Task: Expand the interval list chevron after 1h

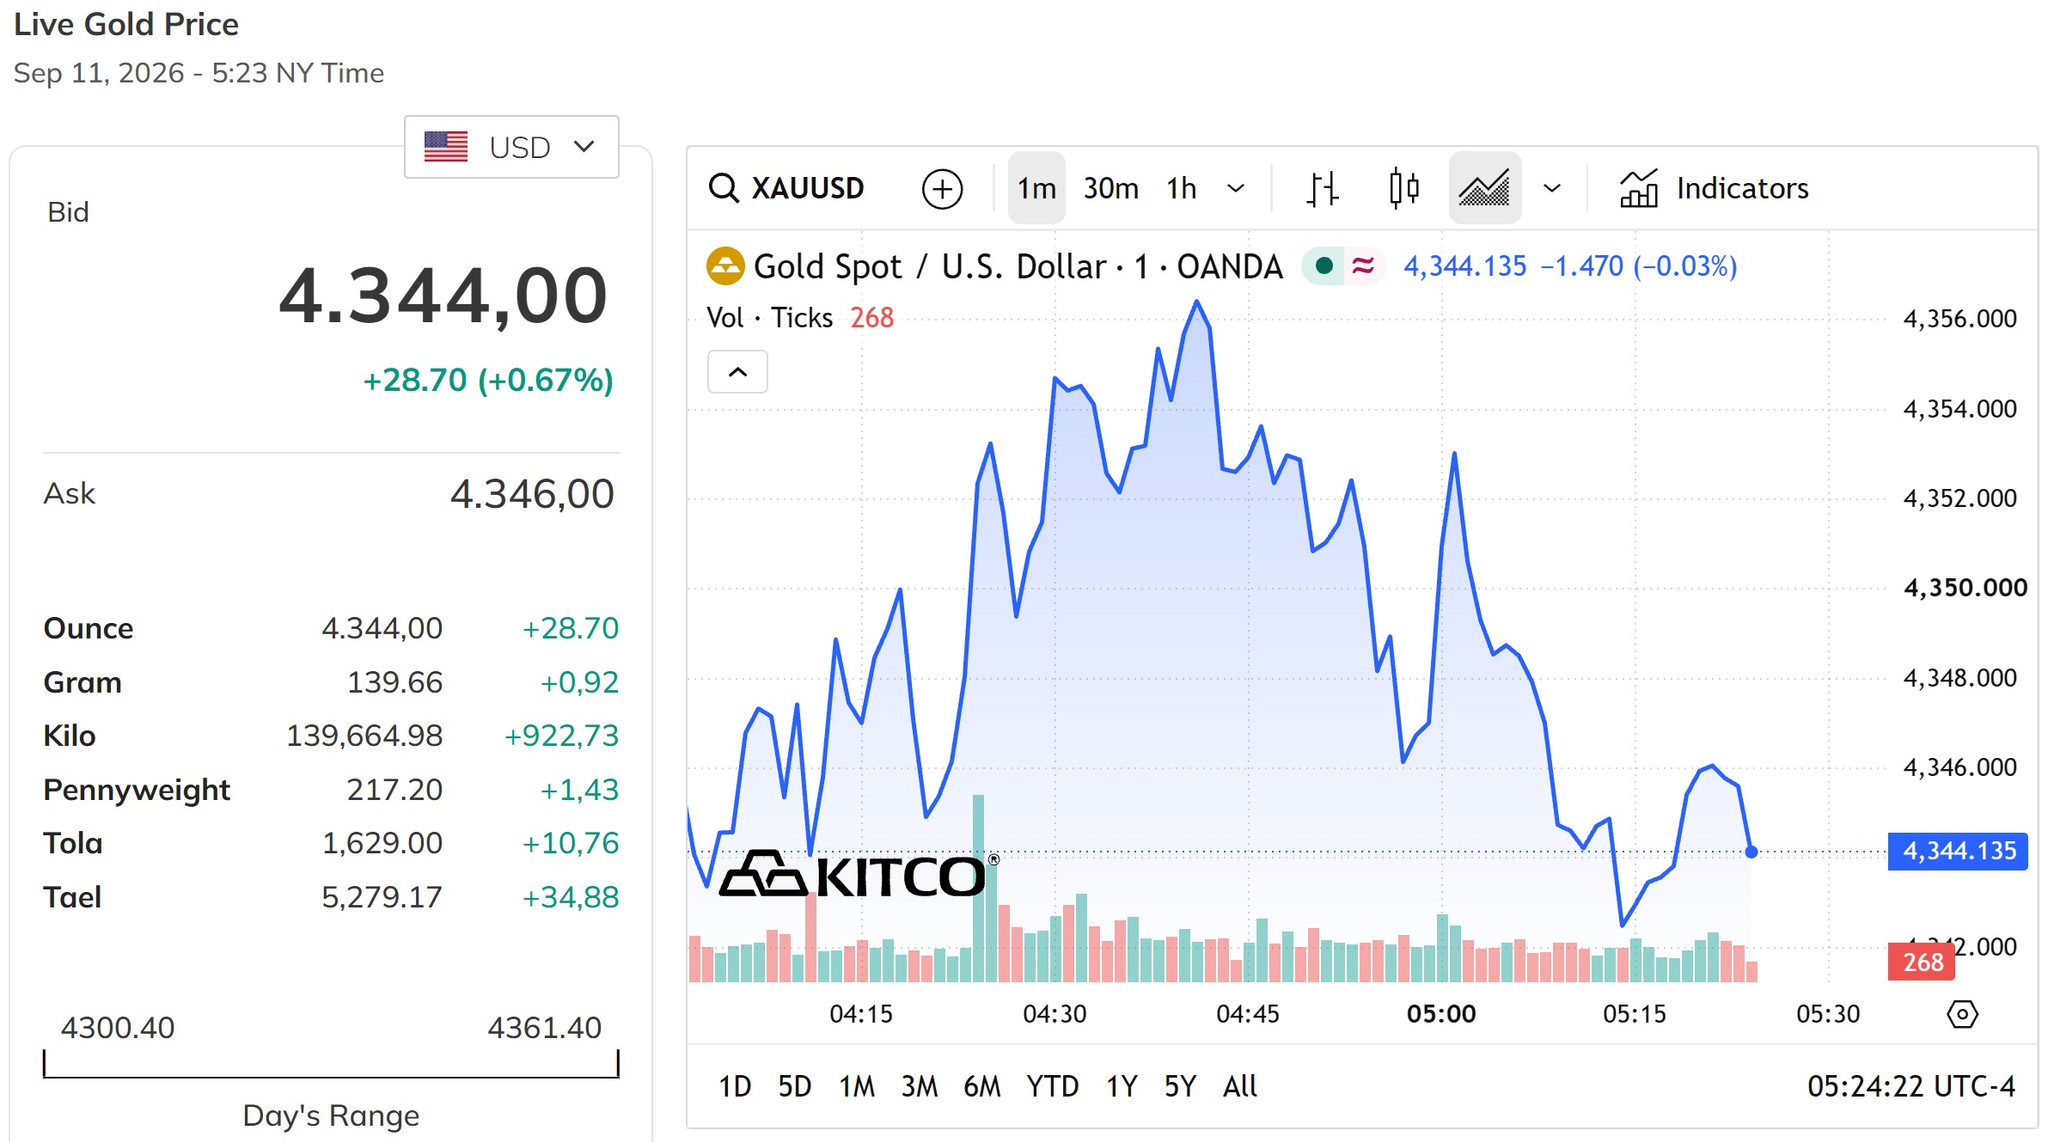Action: coord(1236,188)
